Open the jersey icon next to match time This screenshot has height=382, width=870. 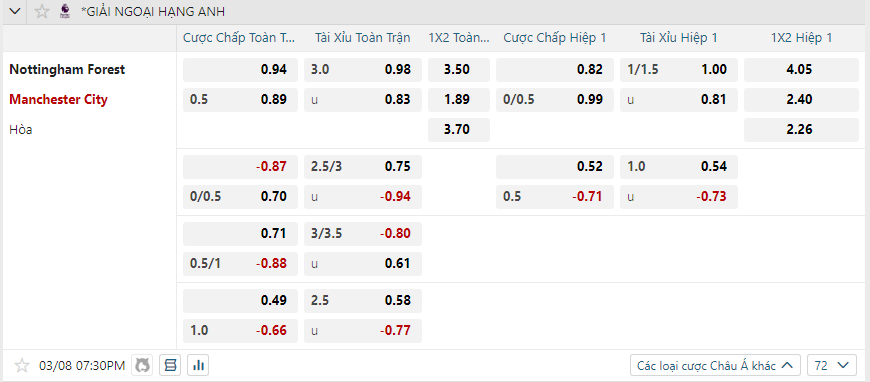143,365
